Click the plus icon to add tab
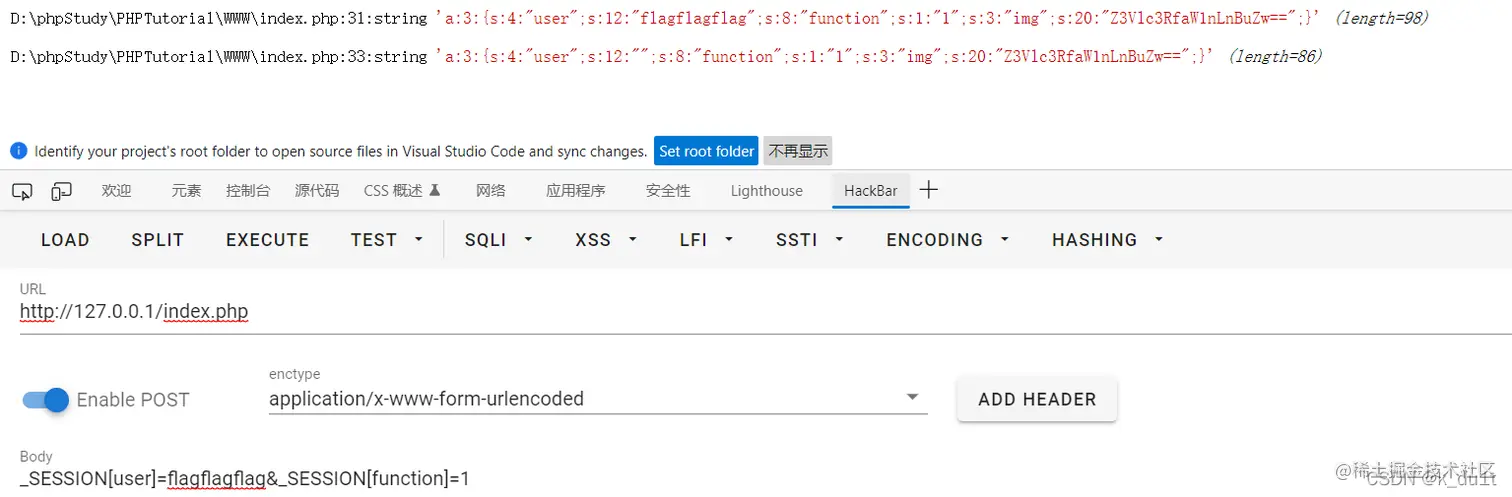 click(928, 189)
